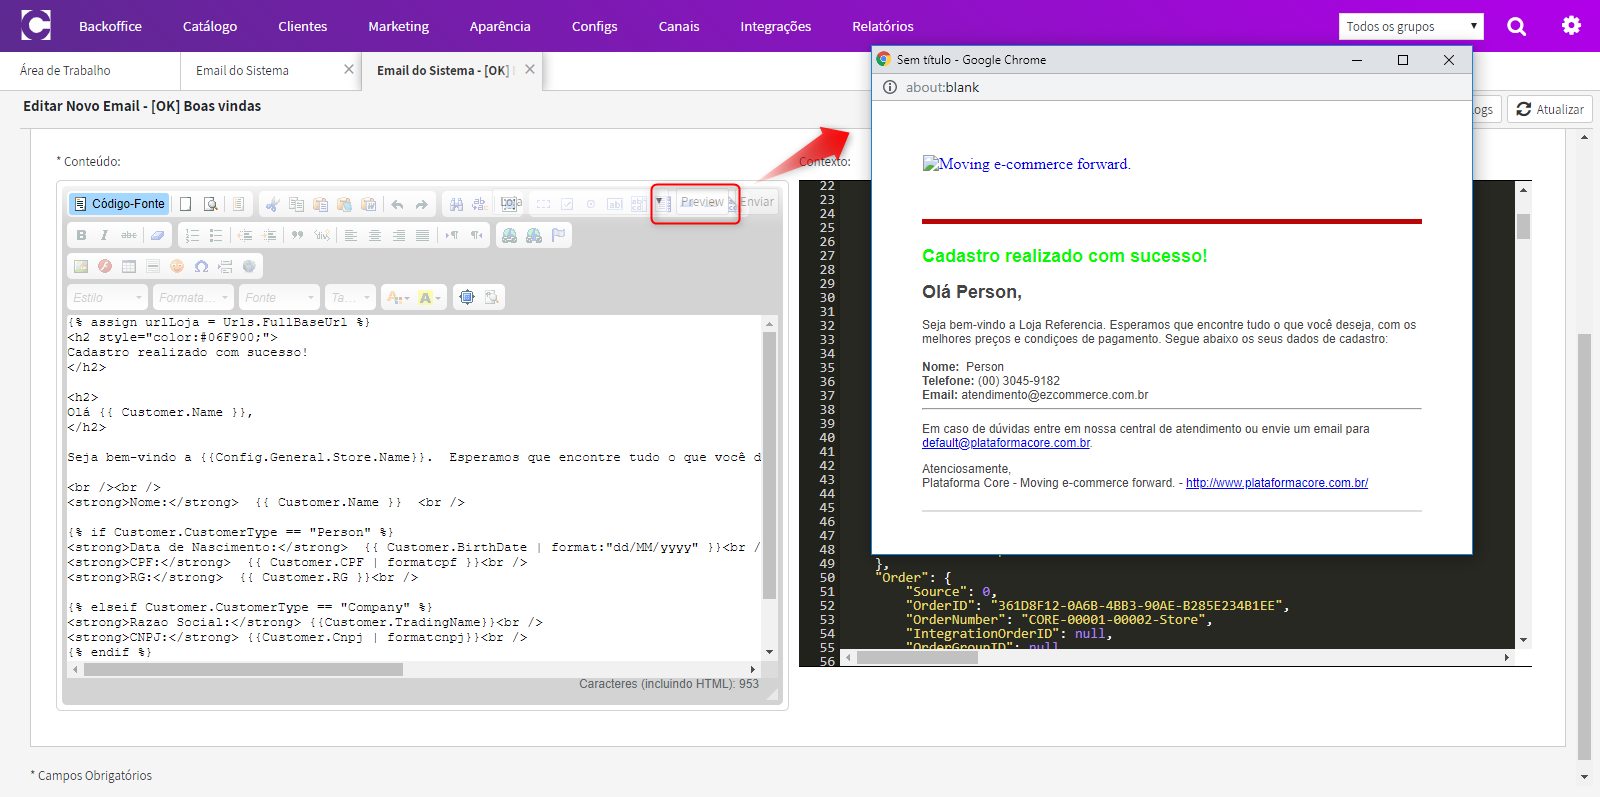Click the search magnifier icon in header

click(x=1517, y=26)
